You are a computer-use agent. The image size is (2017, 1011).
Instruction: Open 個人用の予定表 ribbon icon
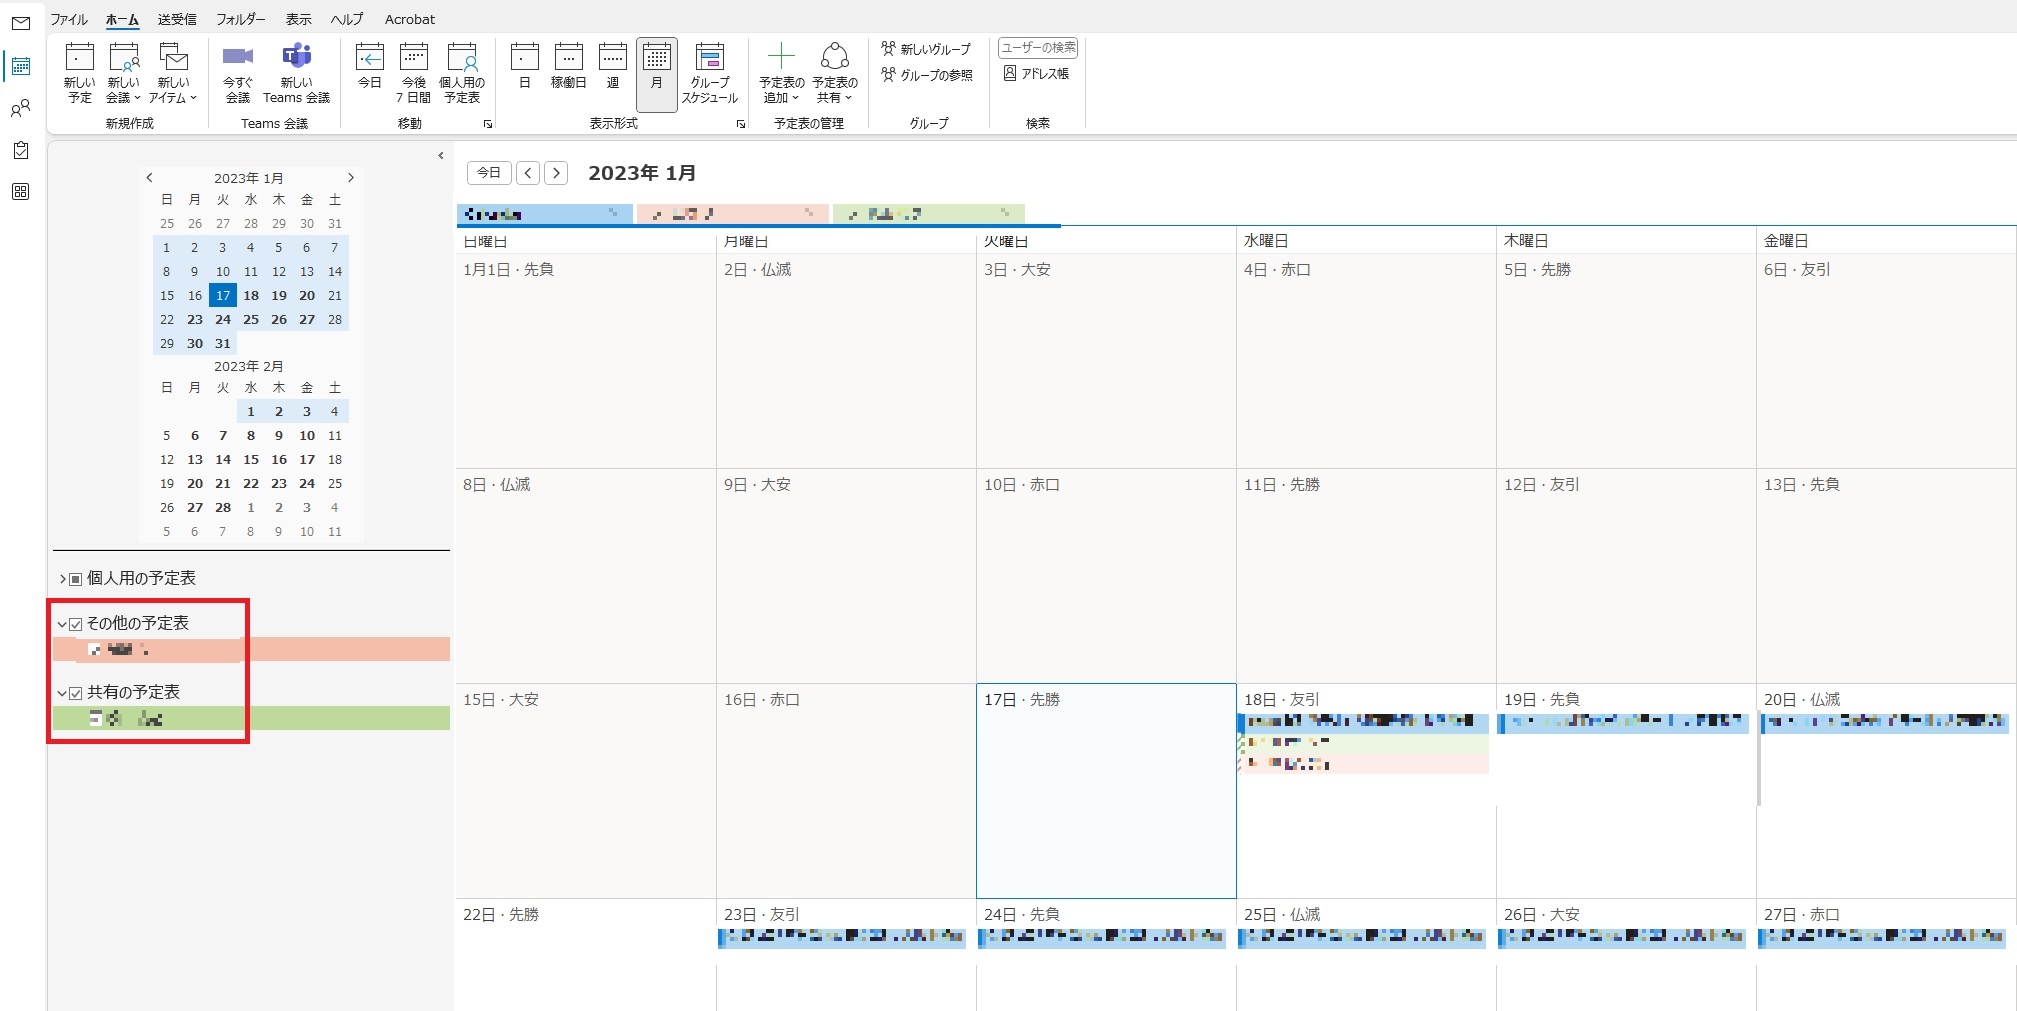(462, 73)
